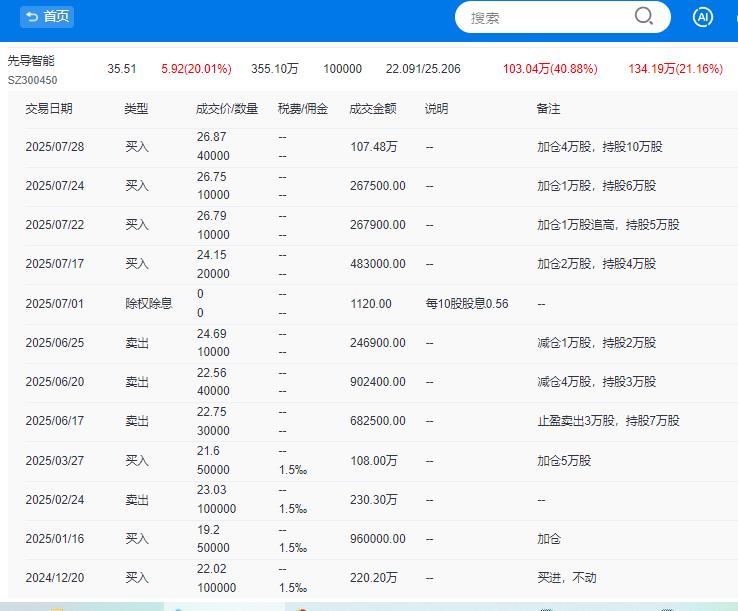The height and width of the screenshot is (611, 738).
Task: Click the note 加仓5万股
Action: [x=564, y=461]
